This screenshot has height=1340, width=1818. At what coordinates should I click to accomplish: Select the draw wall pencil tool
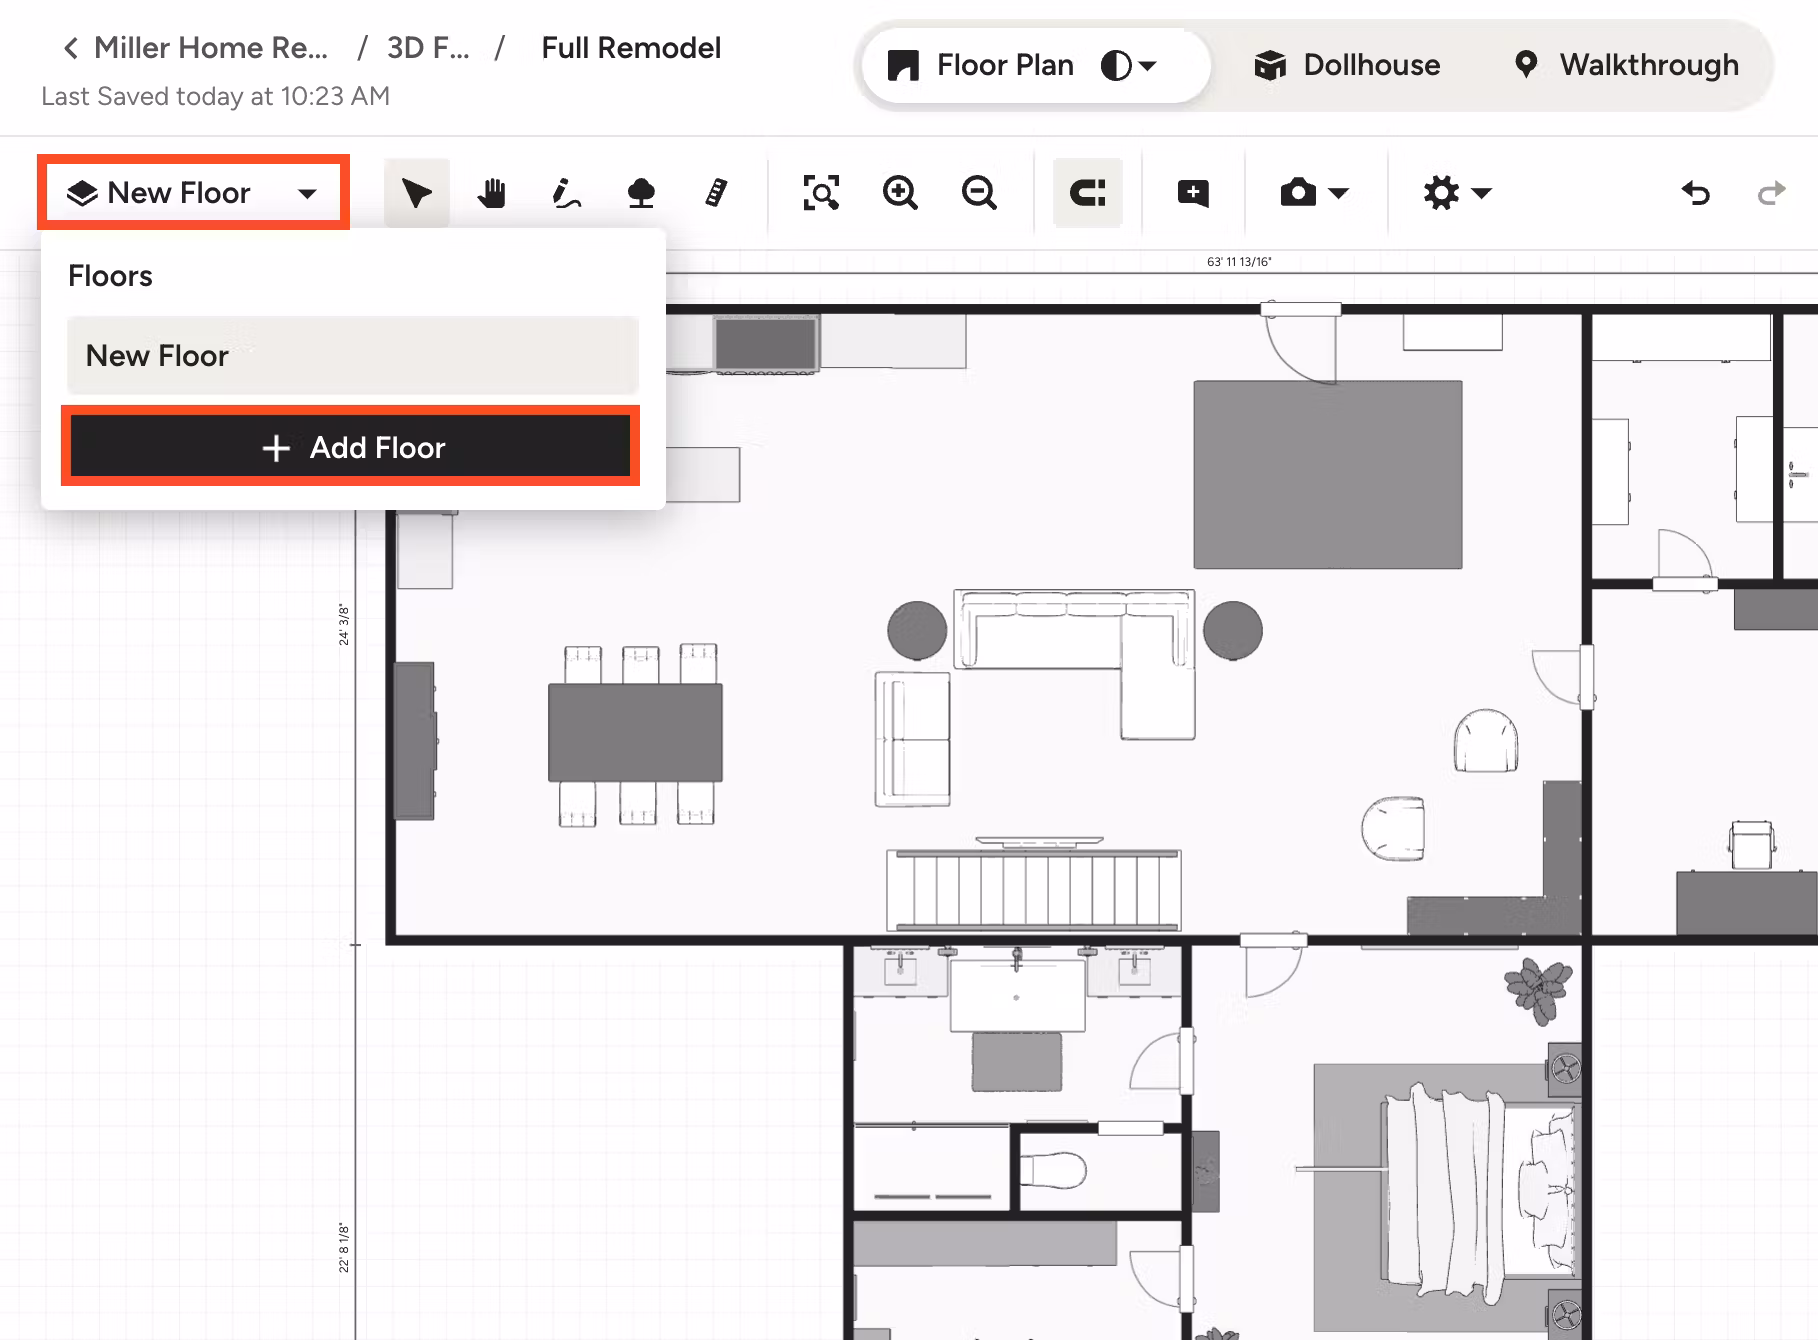(566, 192)
